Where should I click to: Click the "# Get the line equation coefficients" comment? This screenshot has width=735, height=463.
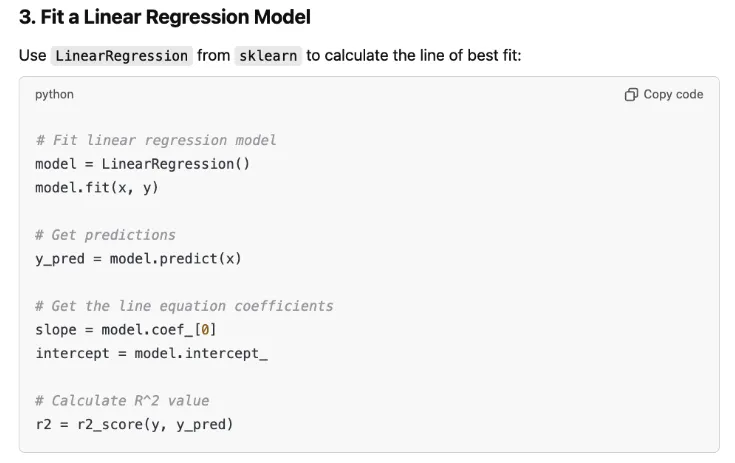click(x=184, y=306)
